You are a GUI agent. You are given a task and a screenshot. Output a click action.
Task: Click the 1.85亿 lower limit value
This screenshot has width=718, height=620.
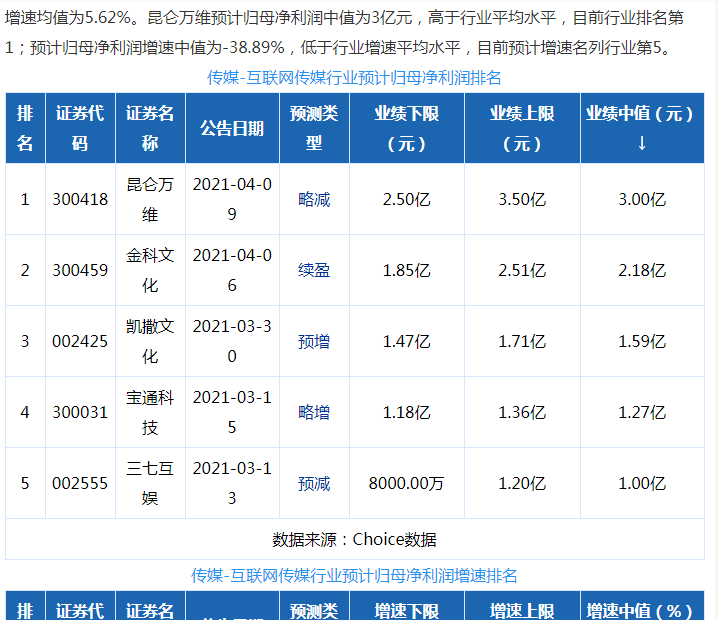pyautogui.click(x=407, y=271)
